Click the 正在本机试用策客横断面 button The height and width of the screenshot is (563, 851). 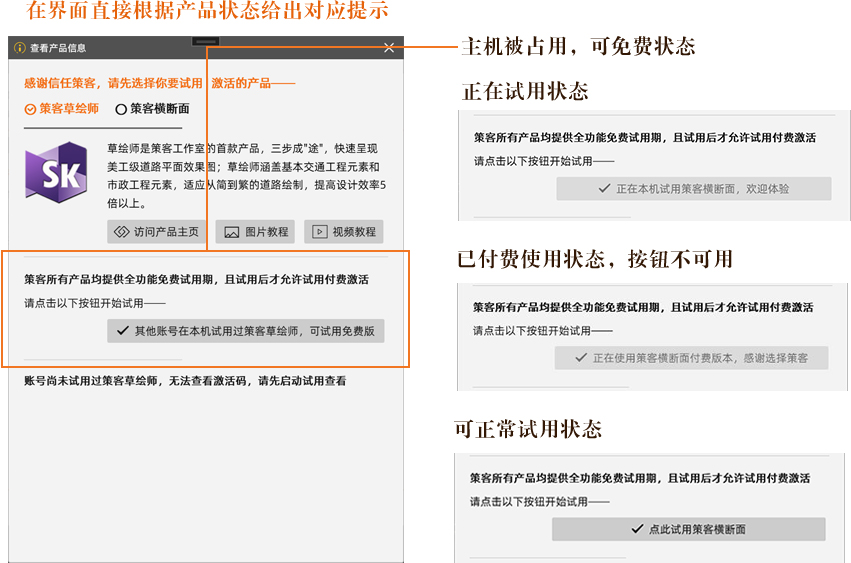pyautogui.click(x=694, y=189)
